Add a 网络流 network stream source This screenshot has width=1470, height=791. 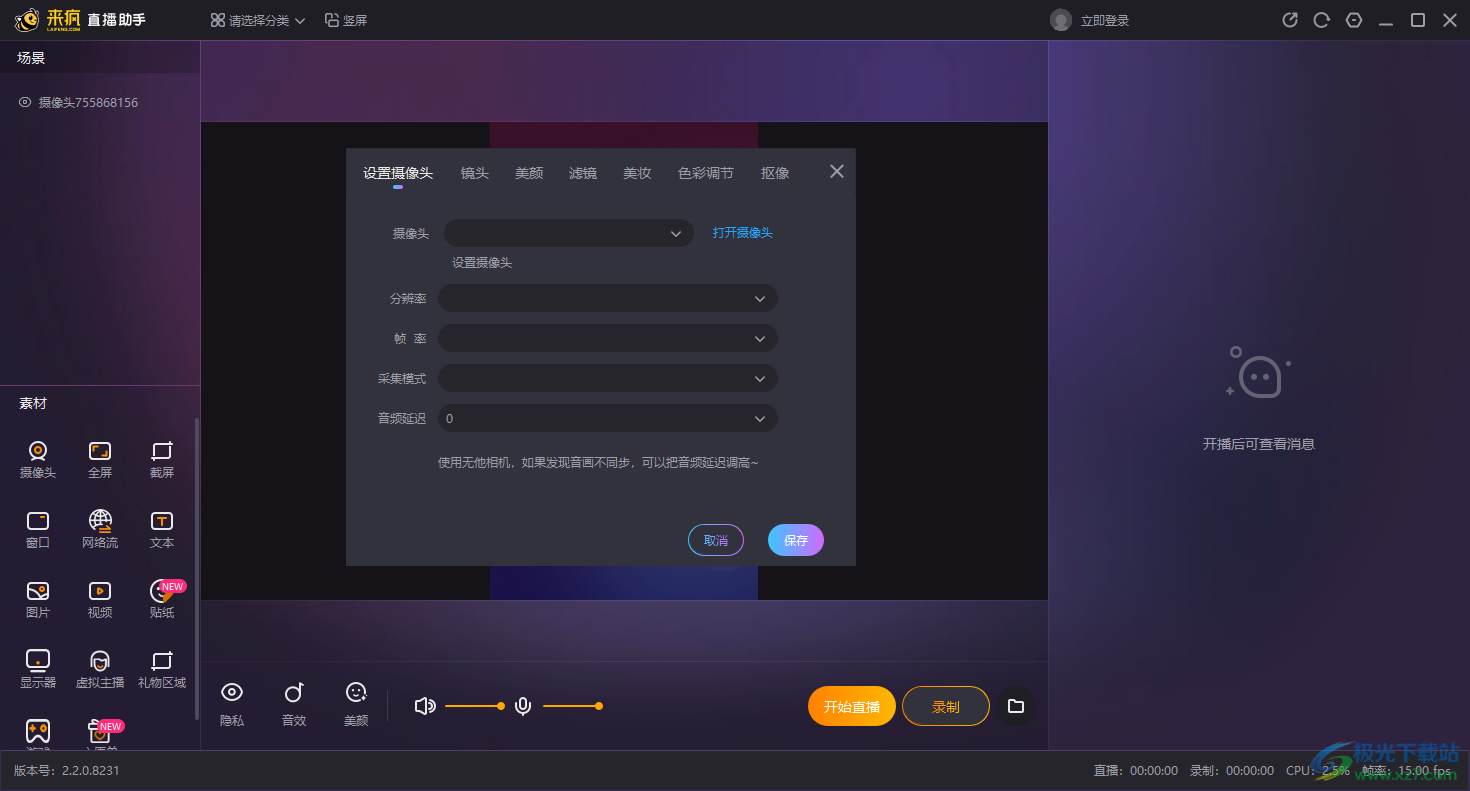point(100,529)
